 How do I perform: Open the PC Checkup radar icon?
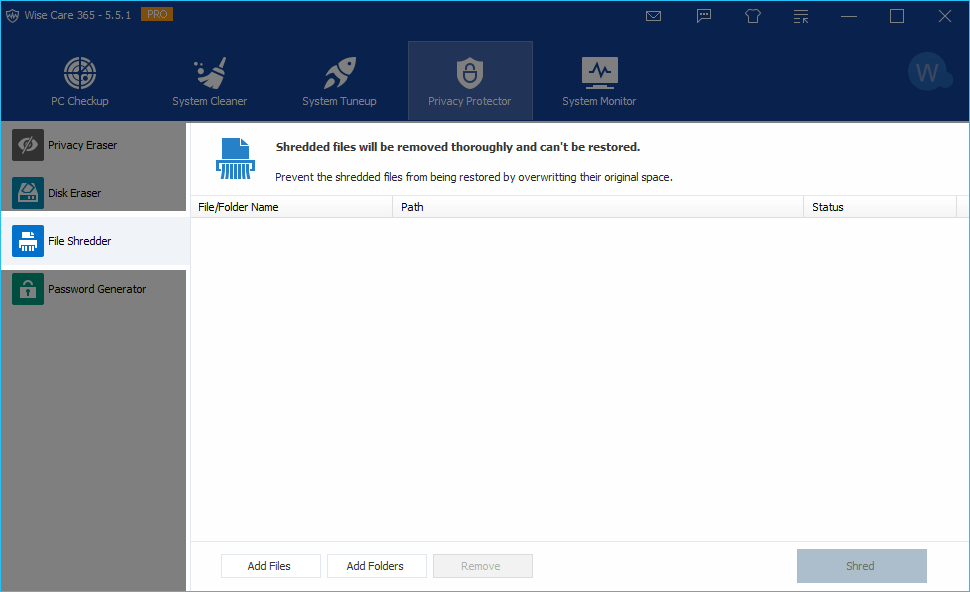click(x=80, y=72)
